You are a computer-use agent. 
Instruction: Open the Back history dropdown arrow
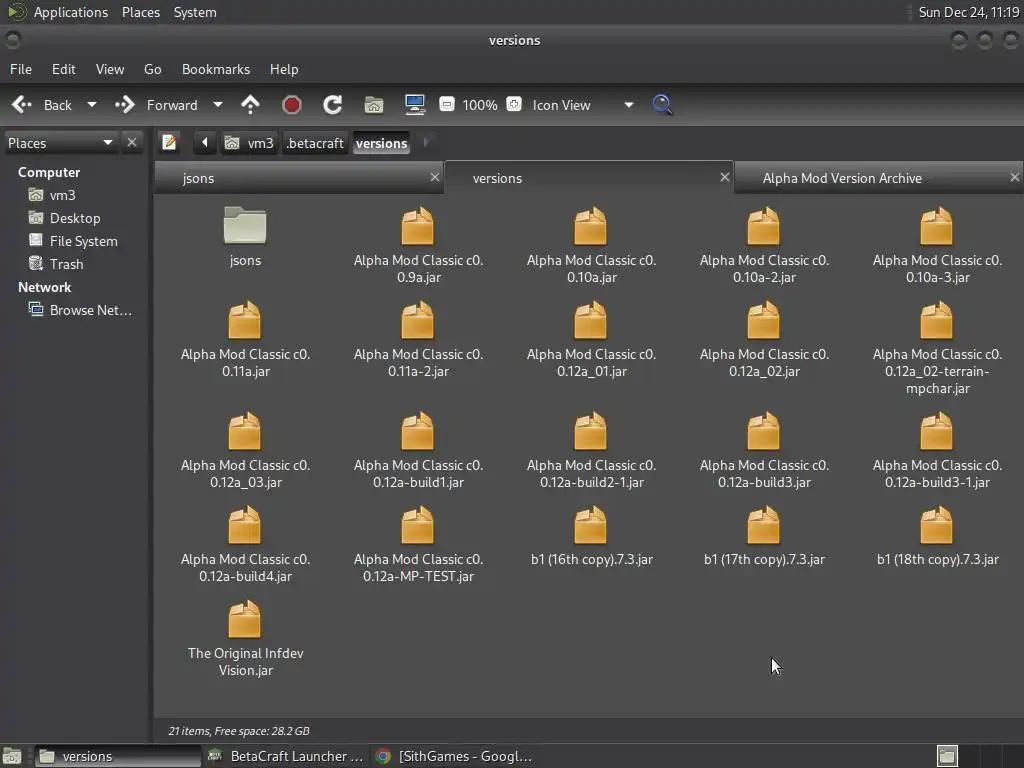coord(92,104)
